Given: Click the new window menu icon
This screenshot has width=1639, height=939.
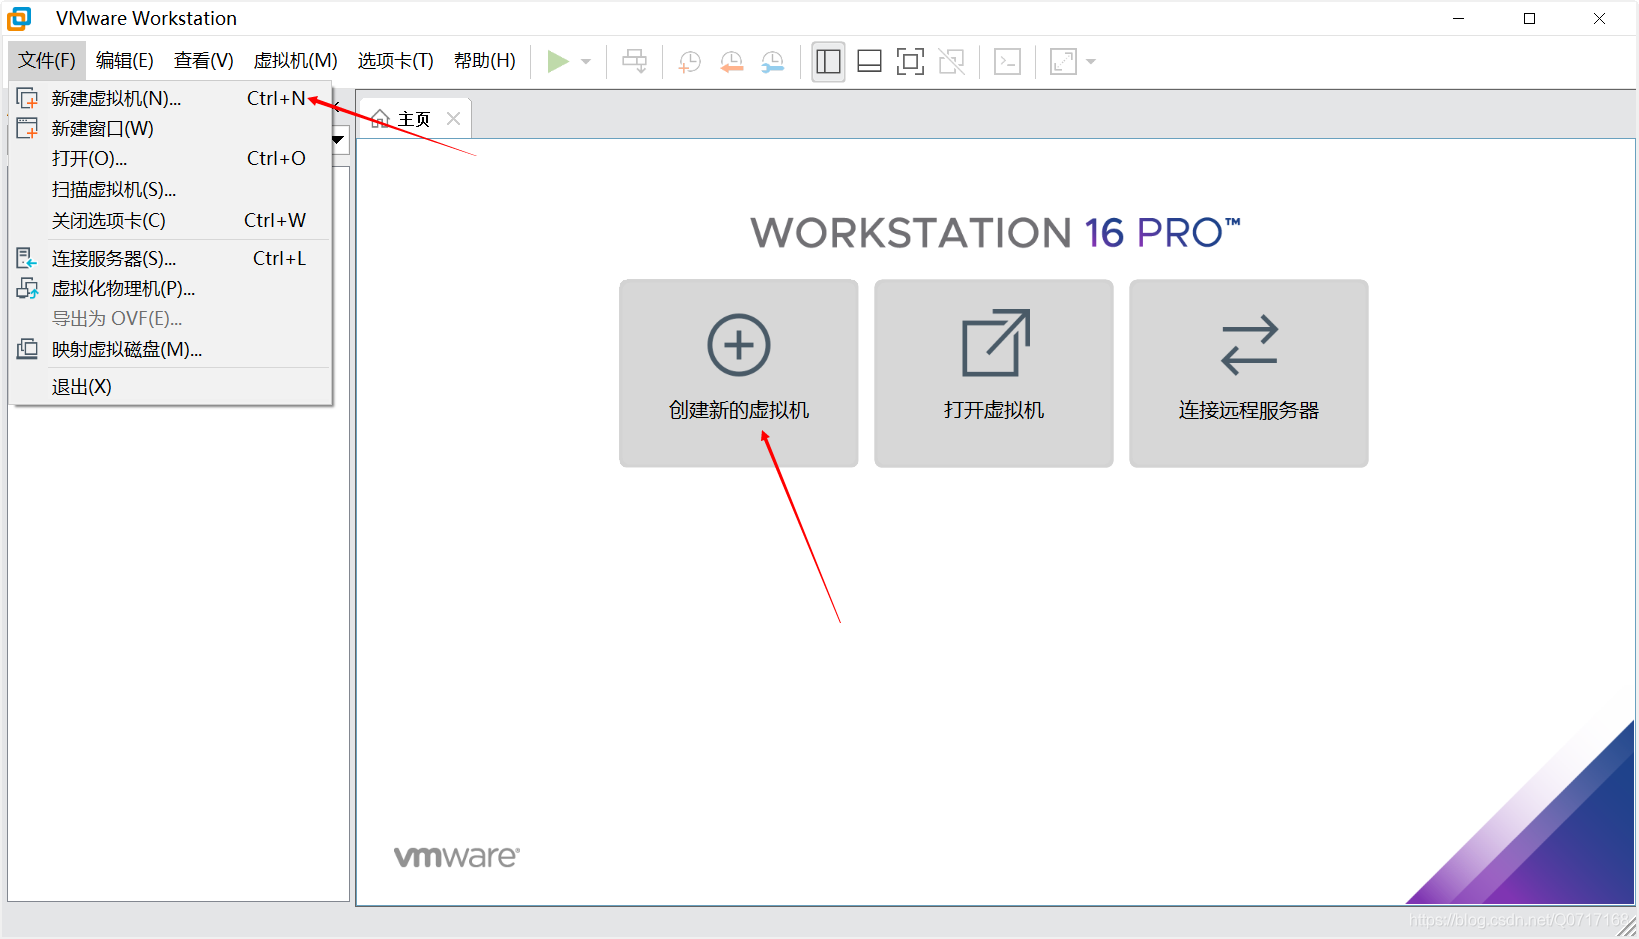Looking at the screenshot, I should 27,128.
